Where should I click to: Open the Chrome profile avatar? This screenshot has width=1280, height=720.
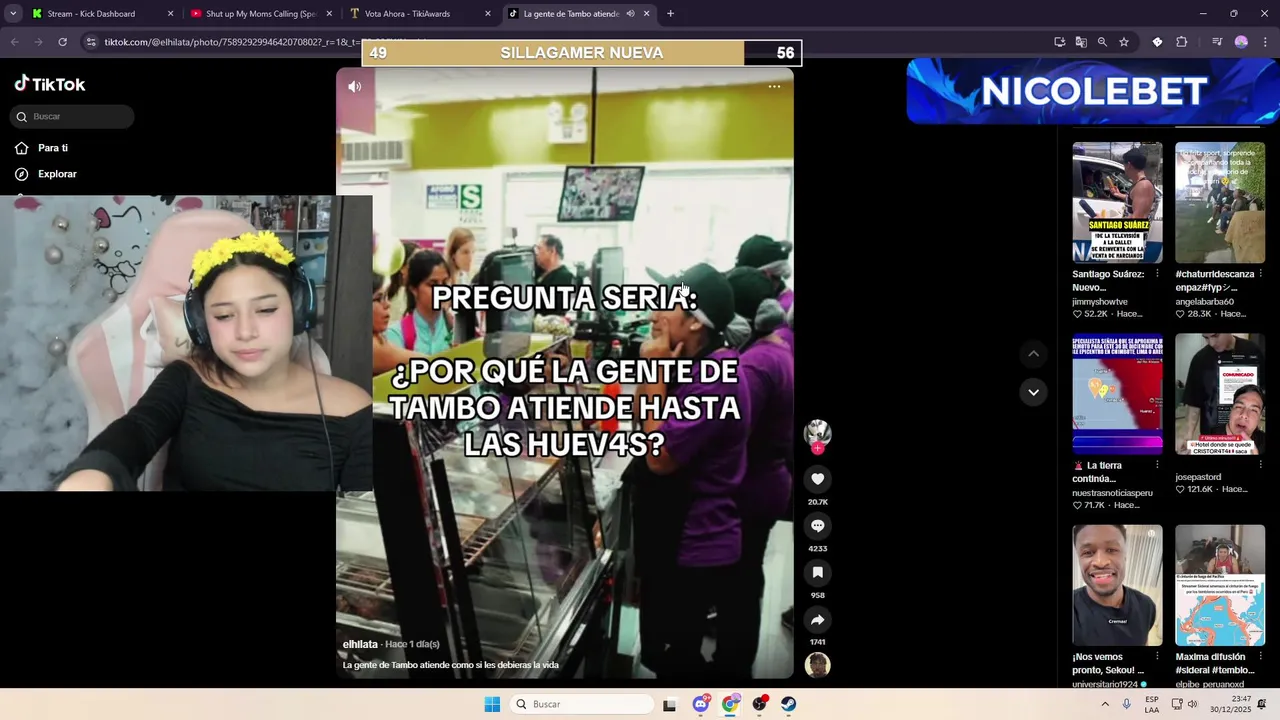point(1241,42)
